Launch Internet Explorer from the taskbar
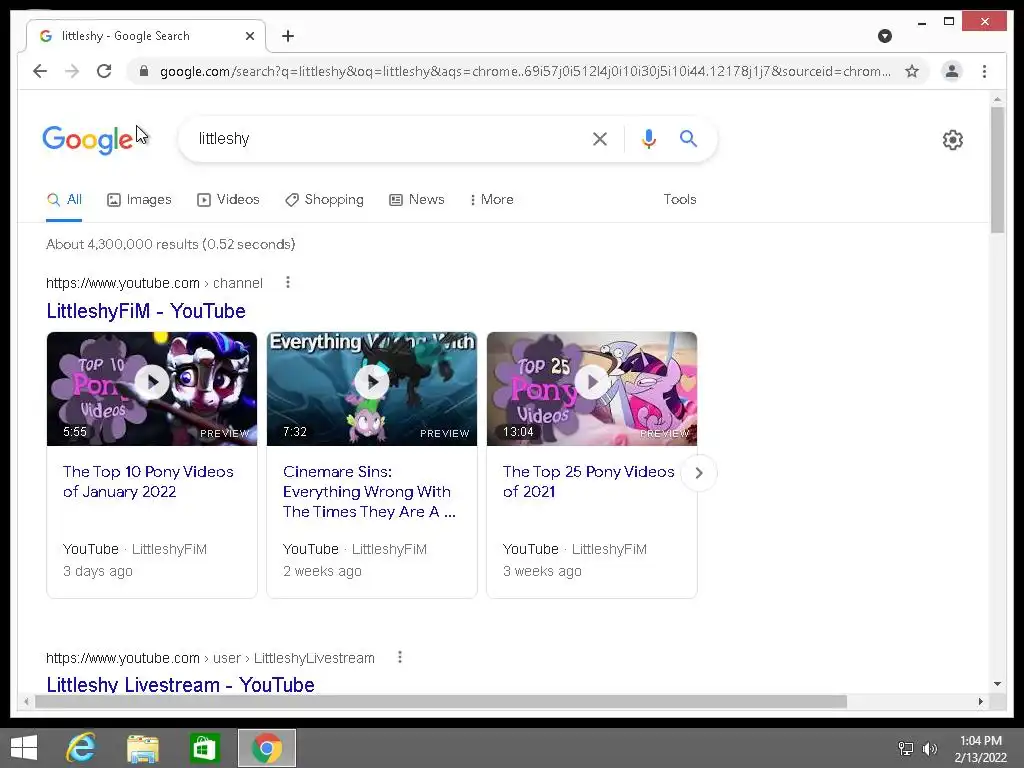The height and width of the screenshot is (768, 1024). pyautogui.click(x=81, y=748)
